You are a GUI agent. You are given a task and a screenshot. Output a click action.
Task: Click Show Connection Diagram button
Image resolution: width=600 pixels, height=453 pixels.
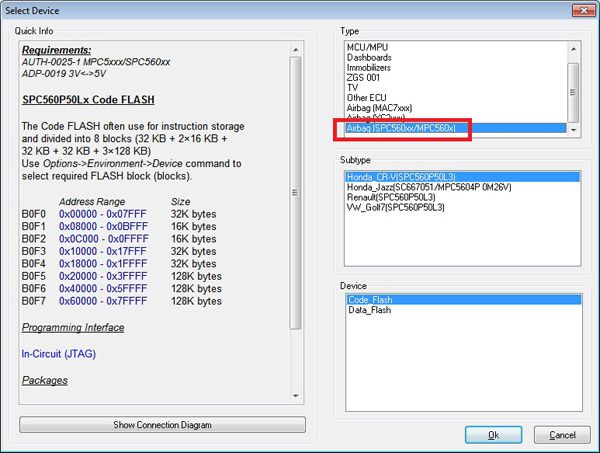click(x=162, y=425)
